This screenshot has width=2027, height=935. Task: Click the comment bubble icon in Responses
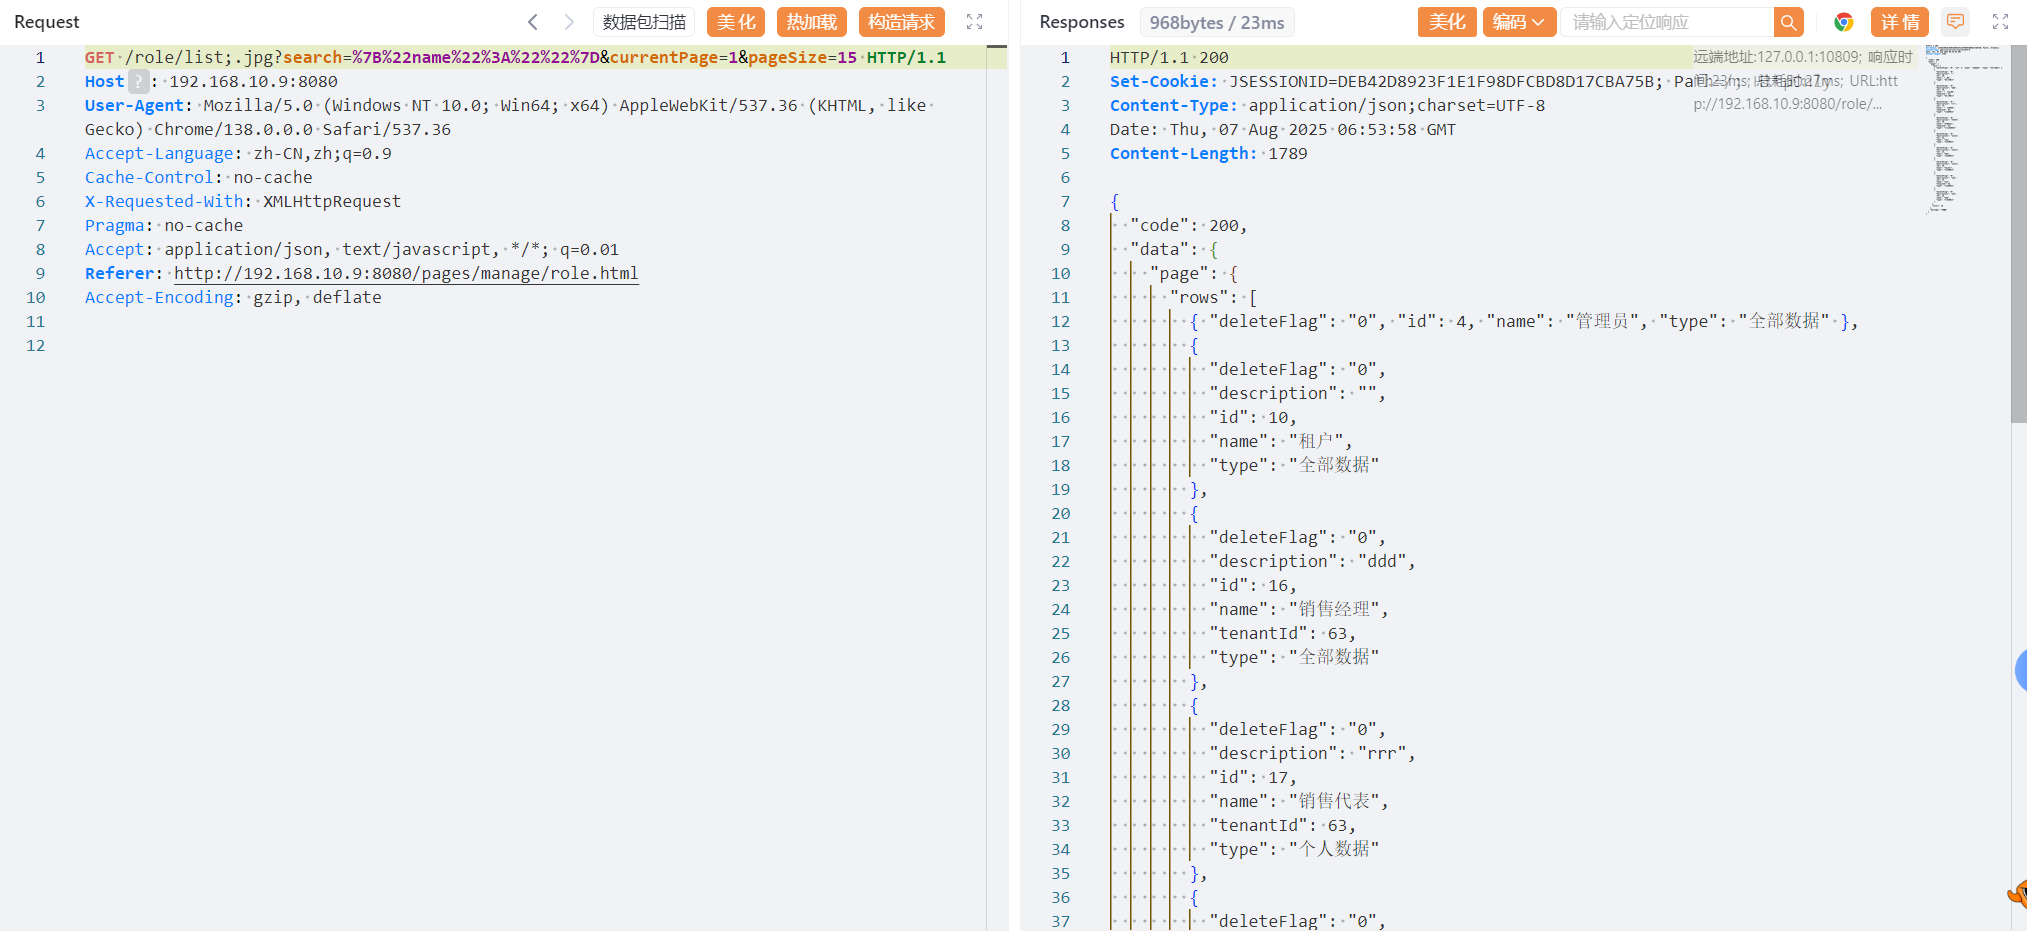[x=1955, y=22]
